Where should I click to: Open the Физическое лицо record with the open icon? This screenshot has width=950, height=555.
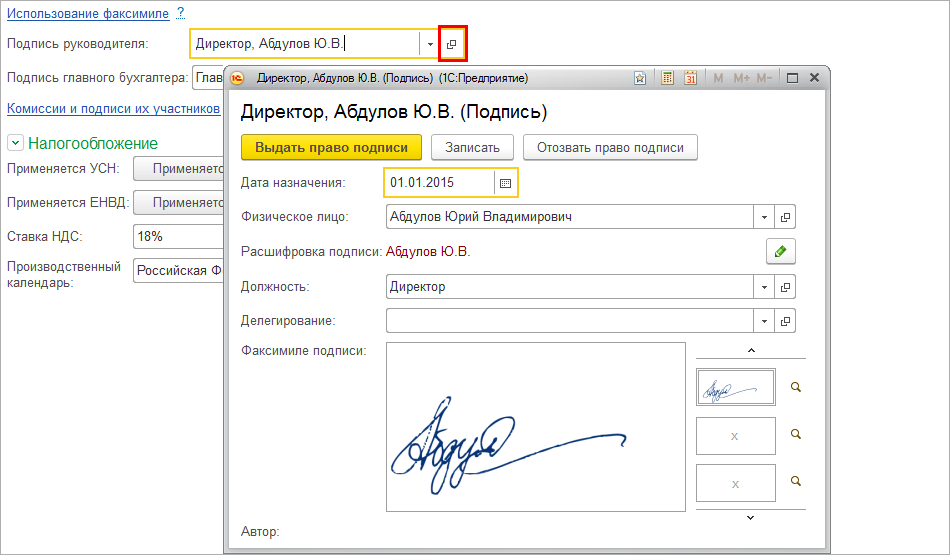tap(785, 217)
